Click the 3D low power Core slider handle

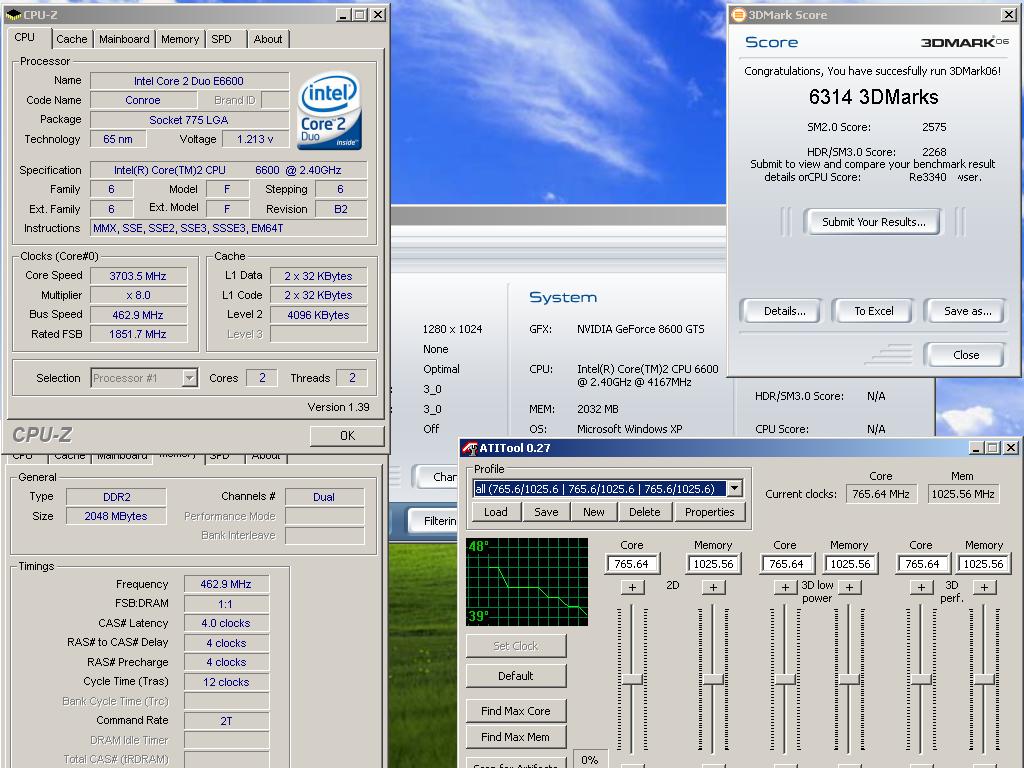pyautogui.click(x=785, y=679)
